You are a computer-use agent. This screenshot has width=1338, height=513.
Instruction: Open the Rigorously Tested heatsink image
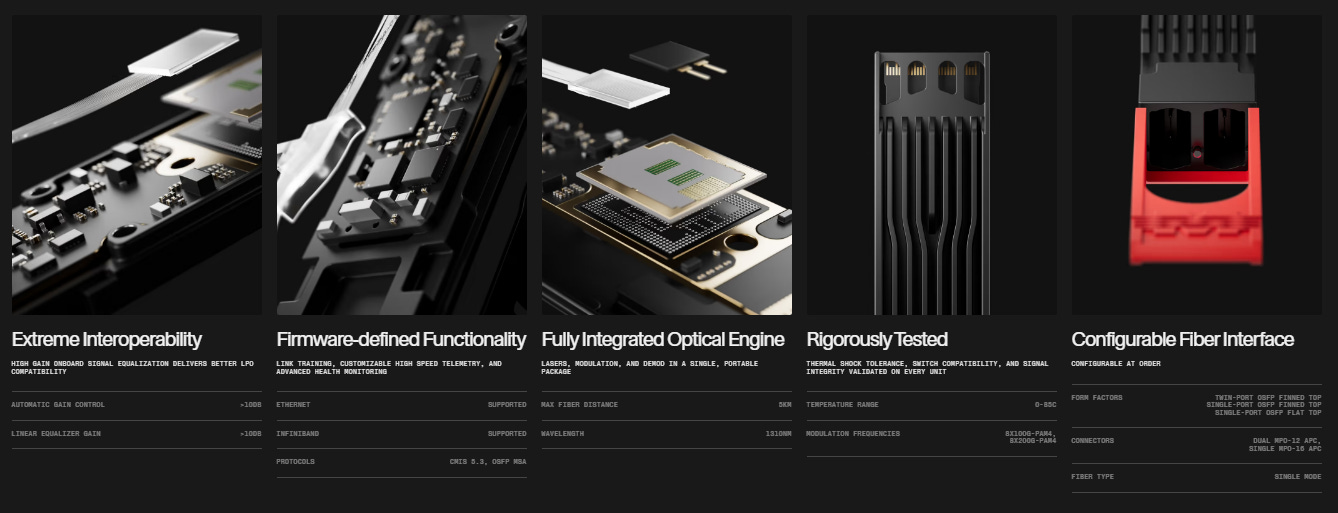tap(932, 165)
